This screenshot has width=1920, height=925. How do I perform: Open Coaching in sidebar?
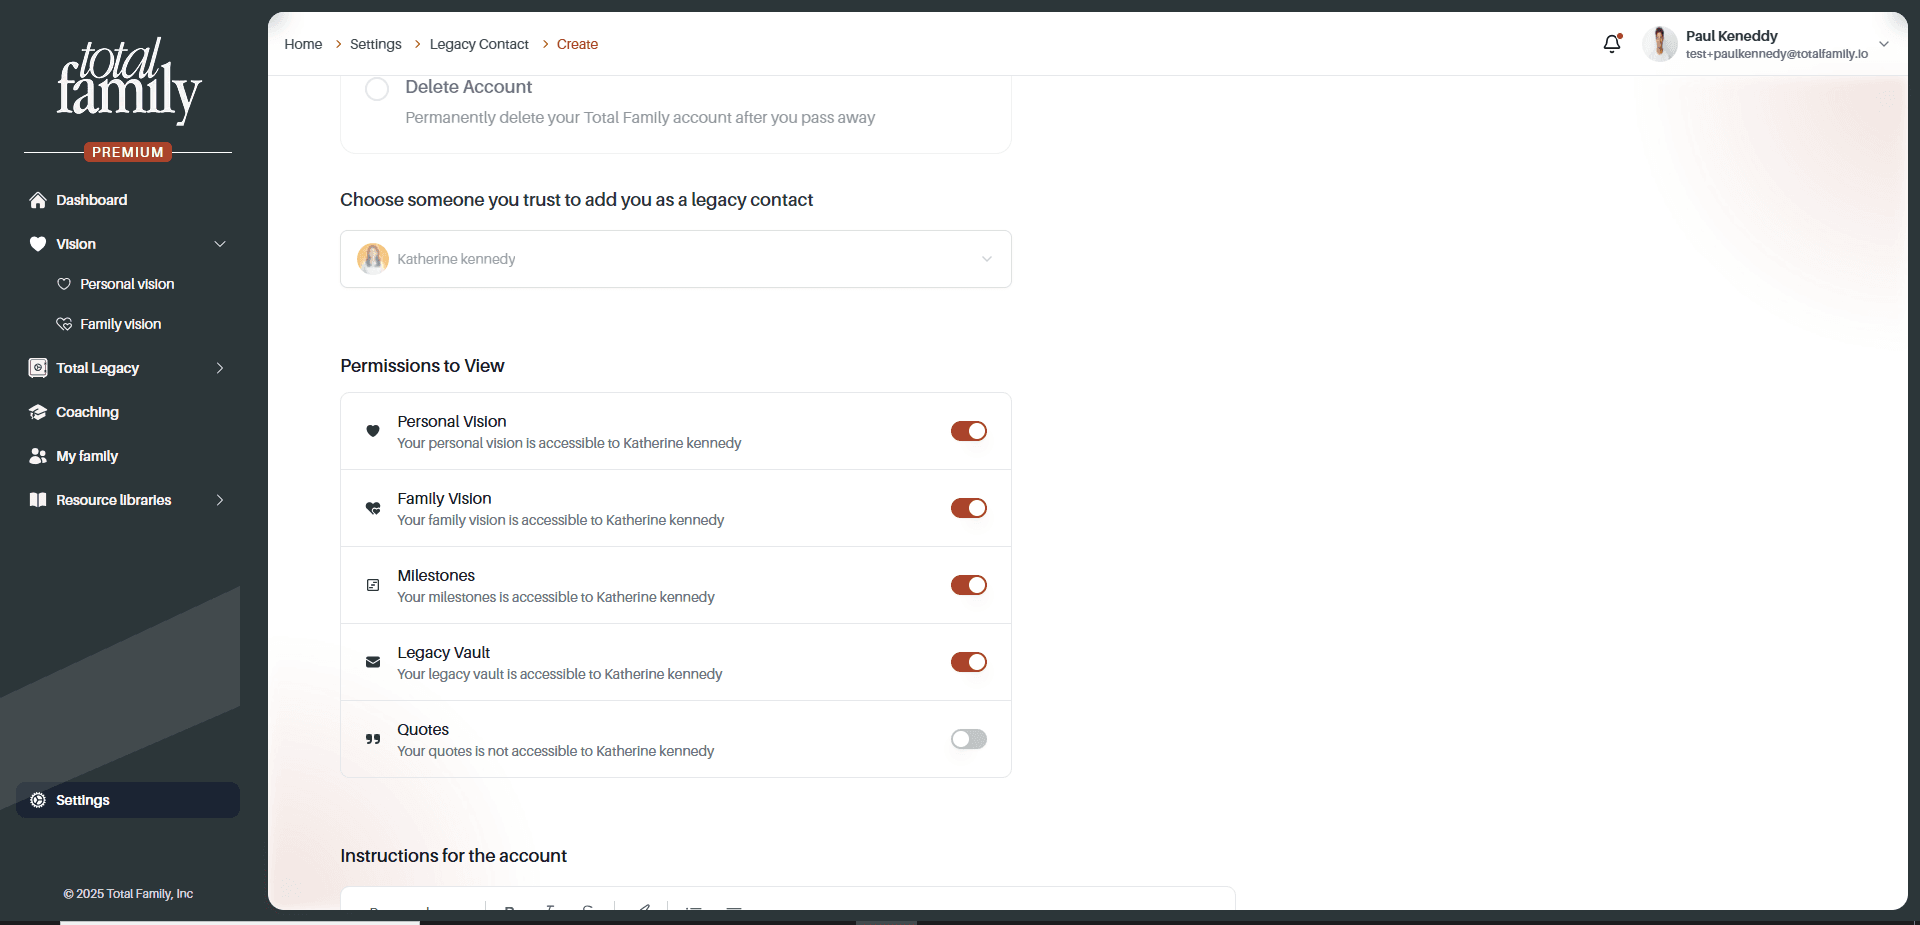(x=128, y=412)
